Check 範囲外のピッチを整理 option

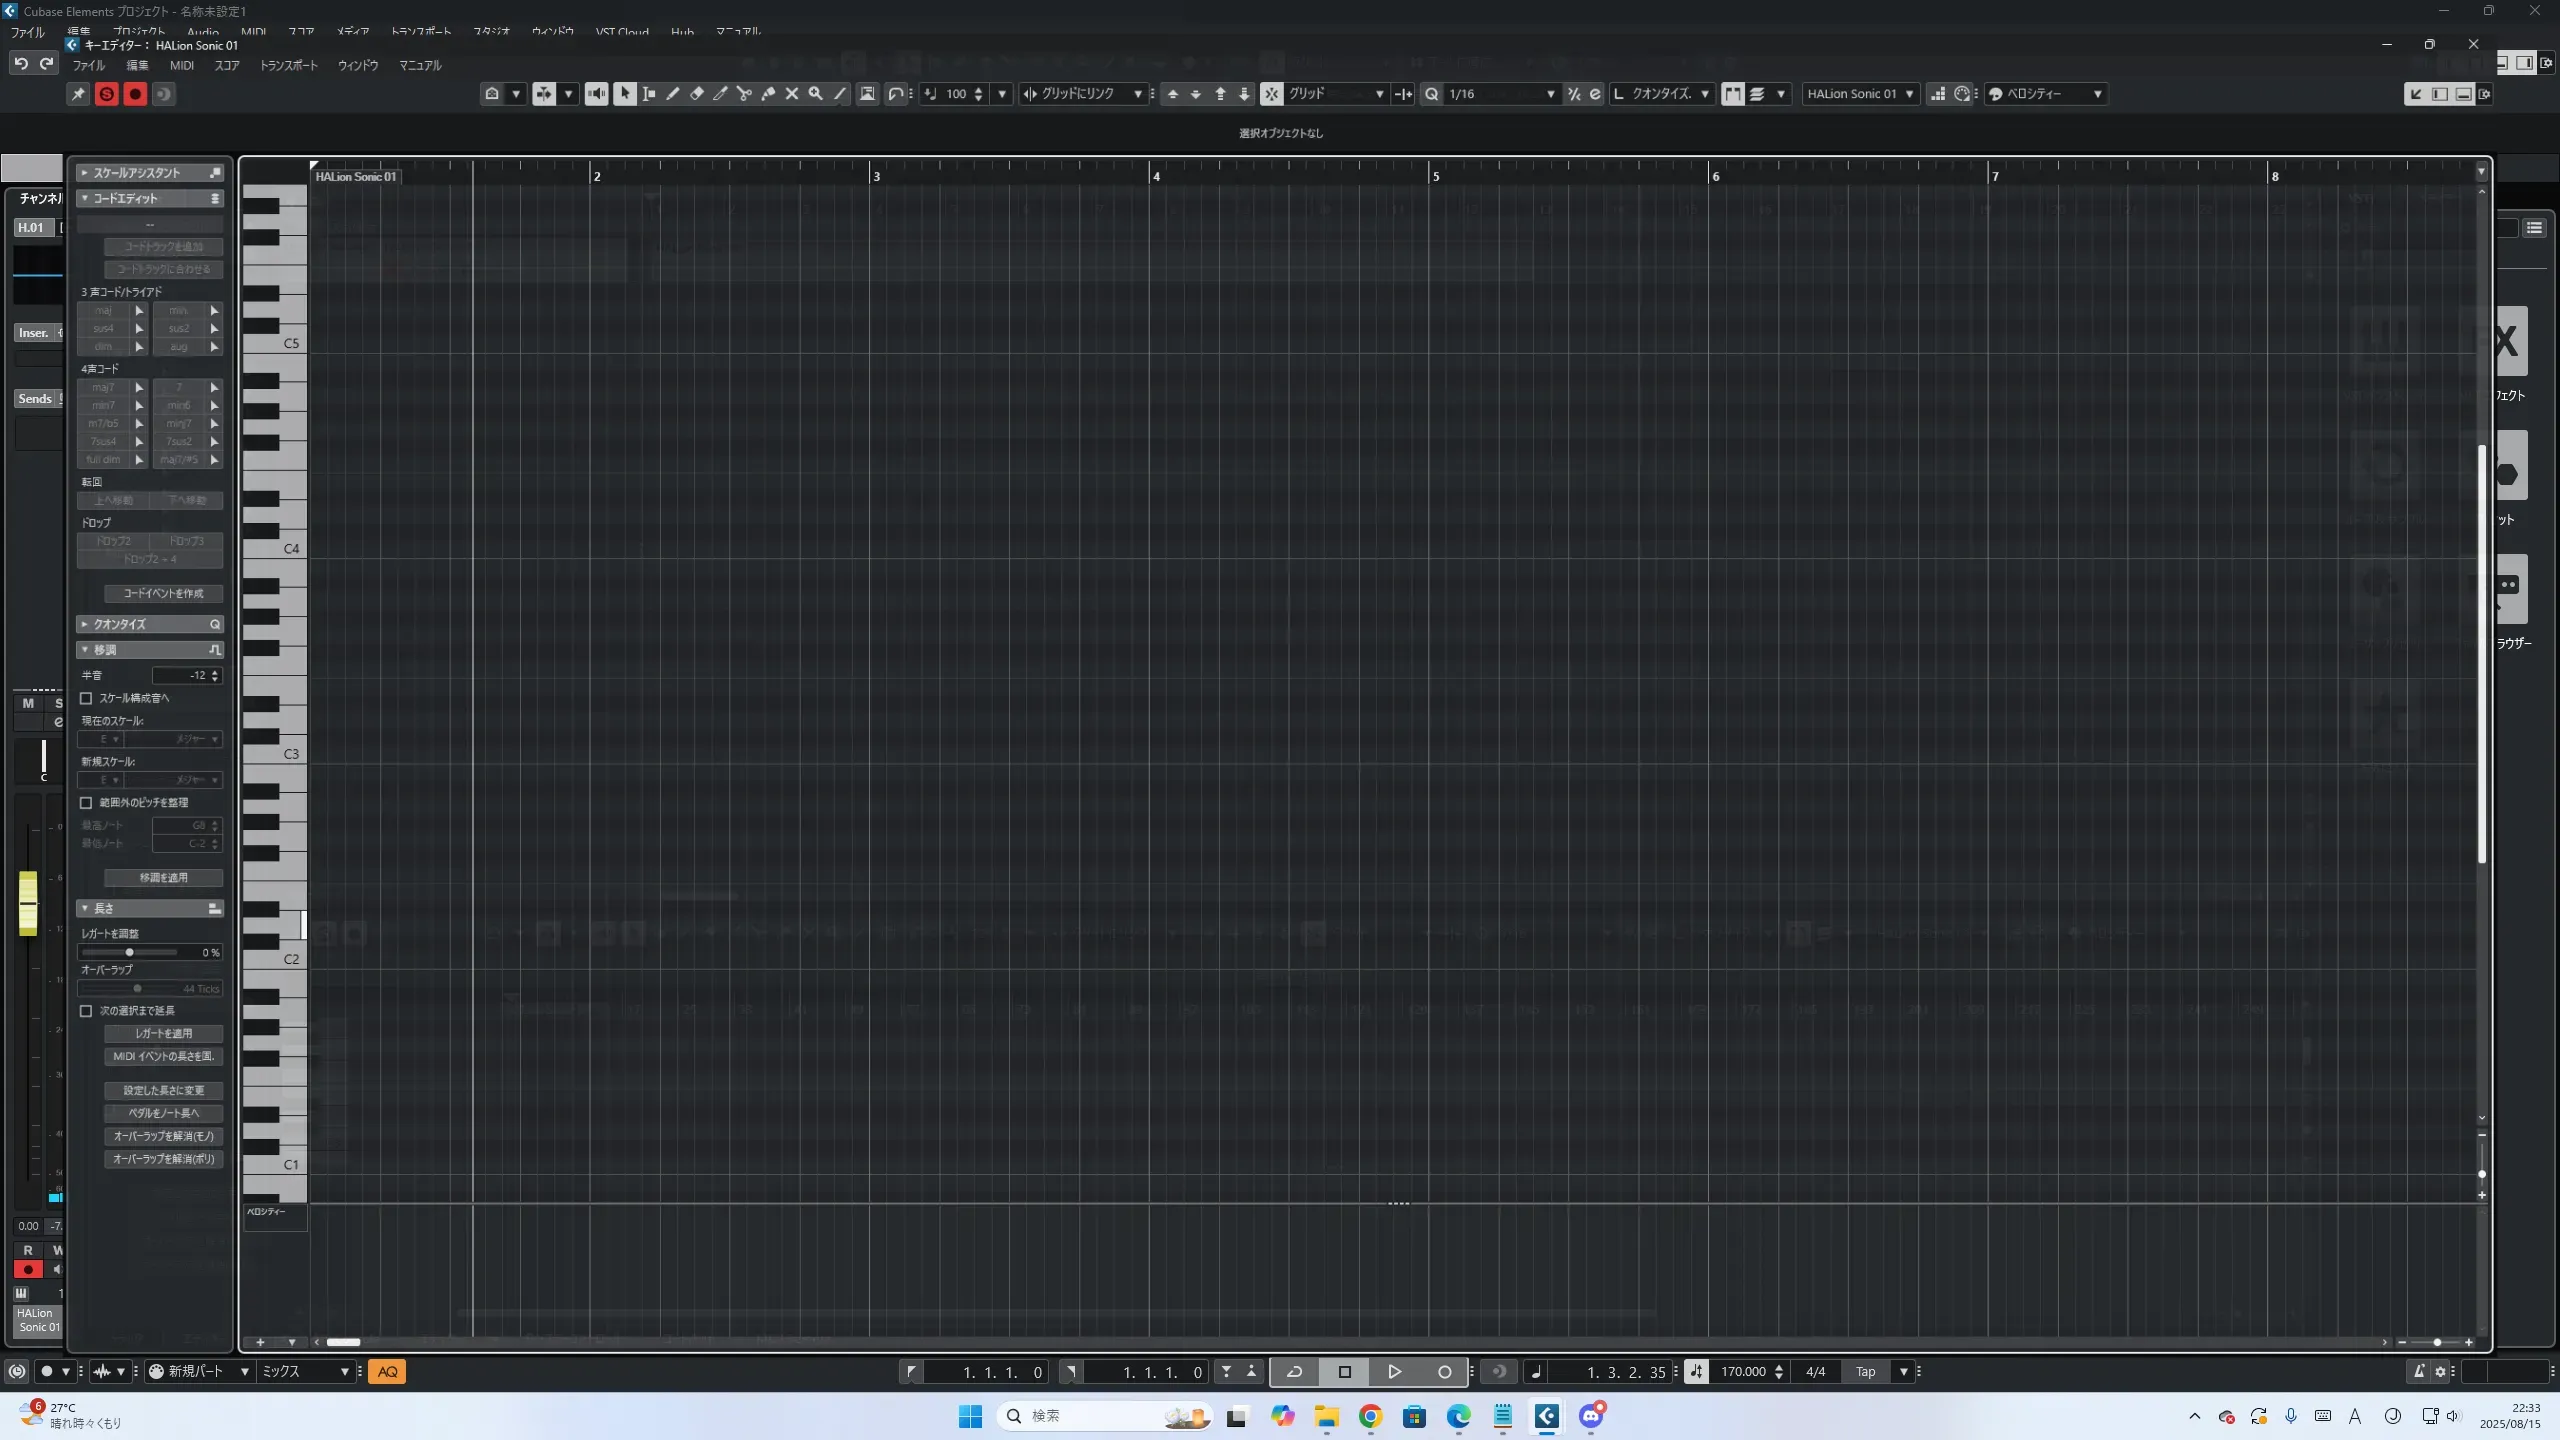tap(86, 803)
